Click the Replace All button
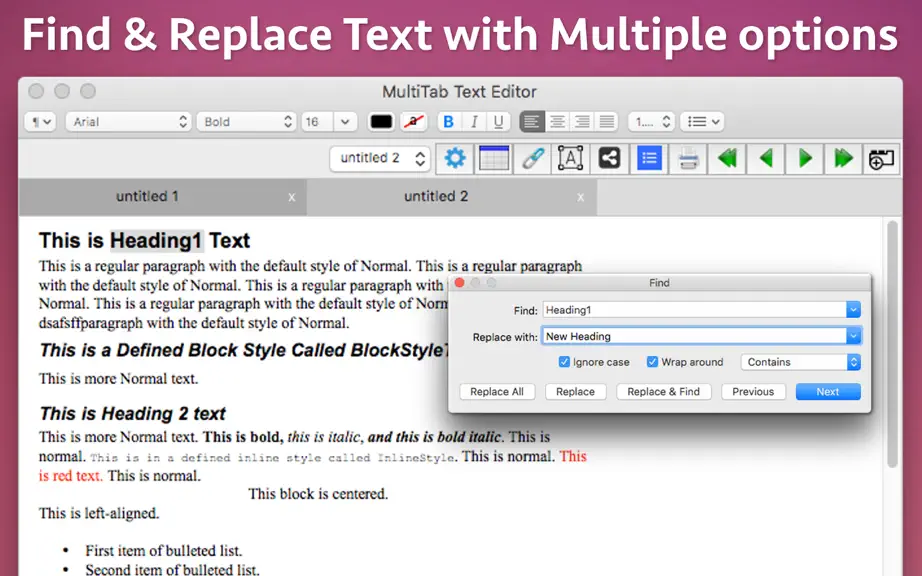The image size is (922, 576). (x=497, y=391)
